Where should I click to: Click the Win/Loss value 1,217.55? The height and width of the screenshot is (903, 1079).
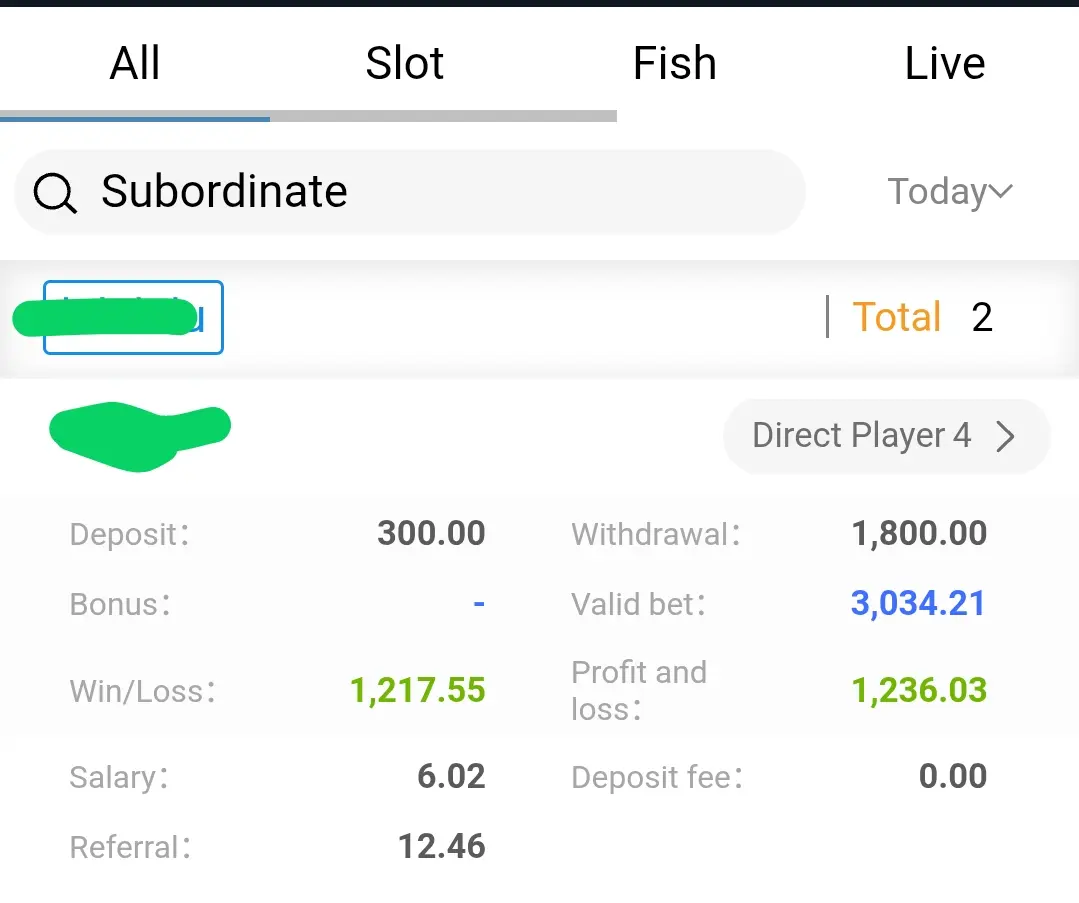[418, 690]
